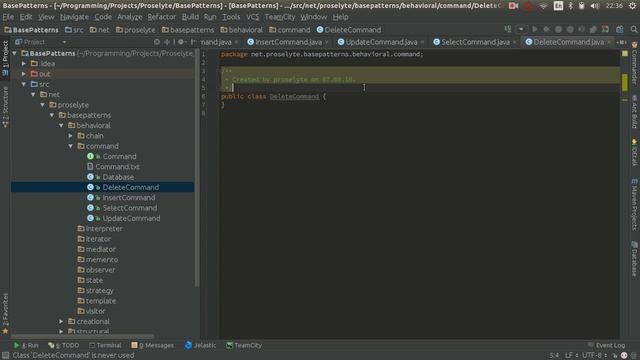Click the Debug bug icon in toolbar
This screenshot has width=640, height=360.
click(546, 29)
